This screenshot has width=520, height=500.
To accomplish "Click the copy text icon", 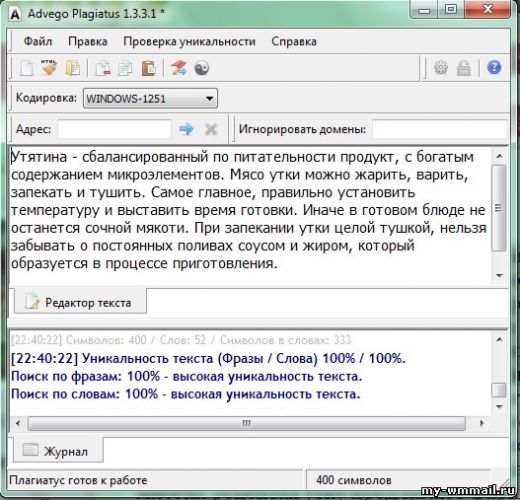I will (x=125, y=68).
